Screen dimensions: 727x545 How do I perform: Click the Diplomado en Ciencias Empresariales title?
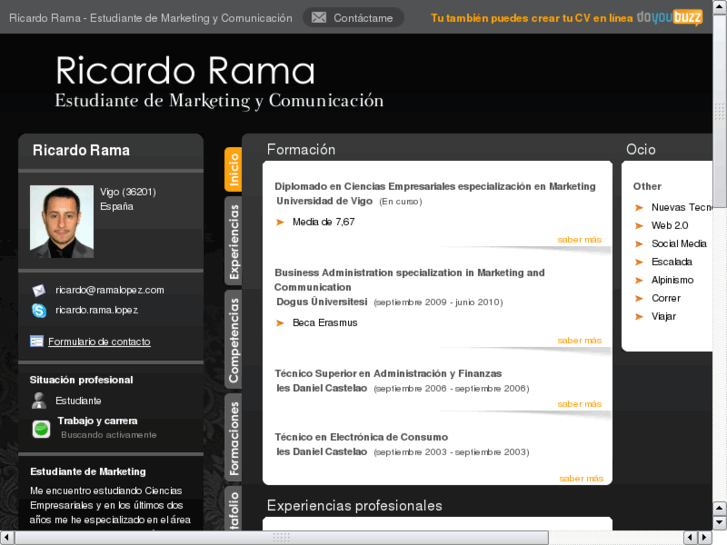pyautogui.click(x=435, y=186)
